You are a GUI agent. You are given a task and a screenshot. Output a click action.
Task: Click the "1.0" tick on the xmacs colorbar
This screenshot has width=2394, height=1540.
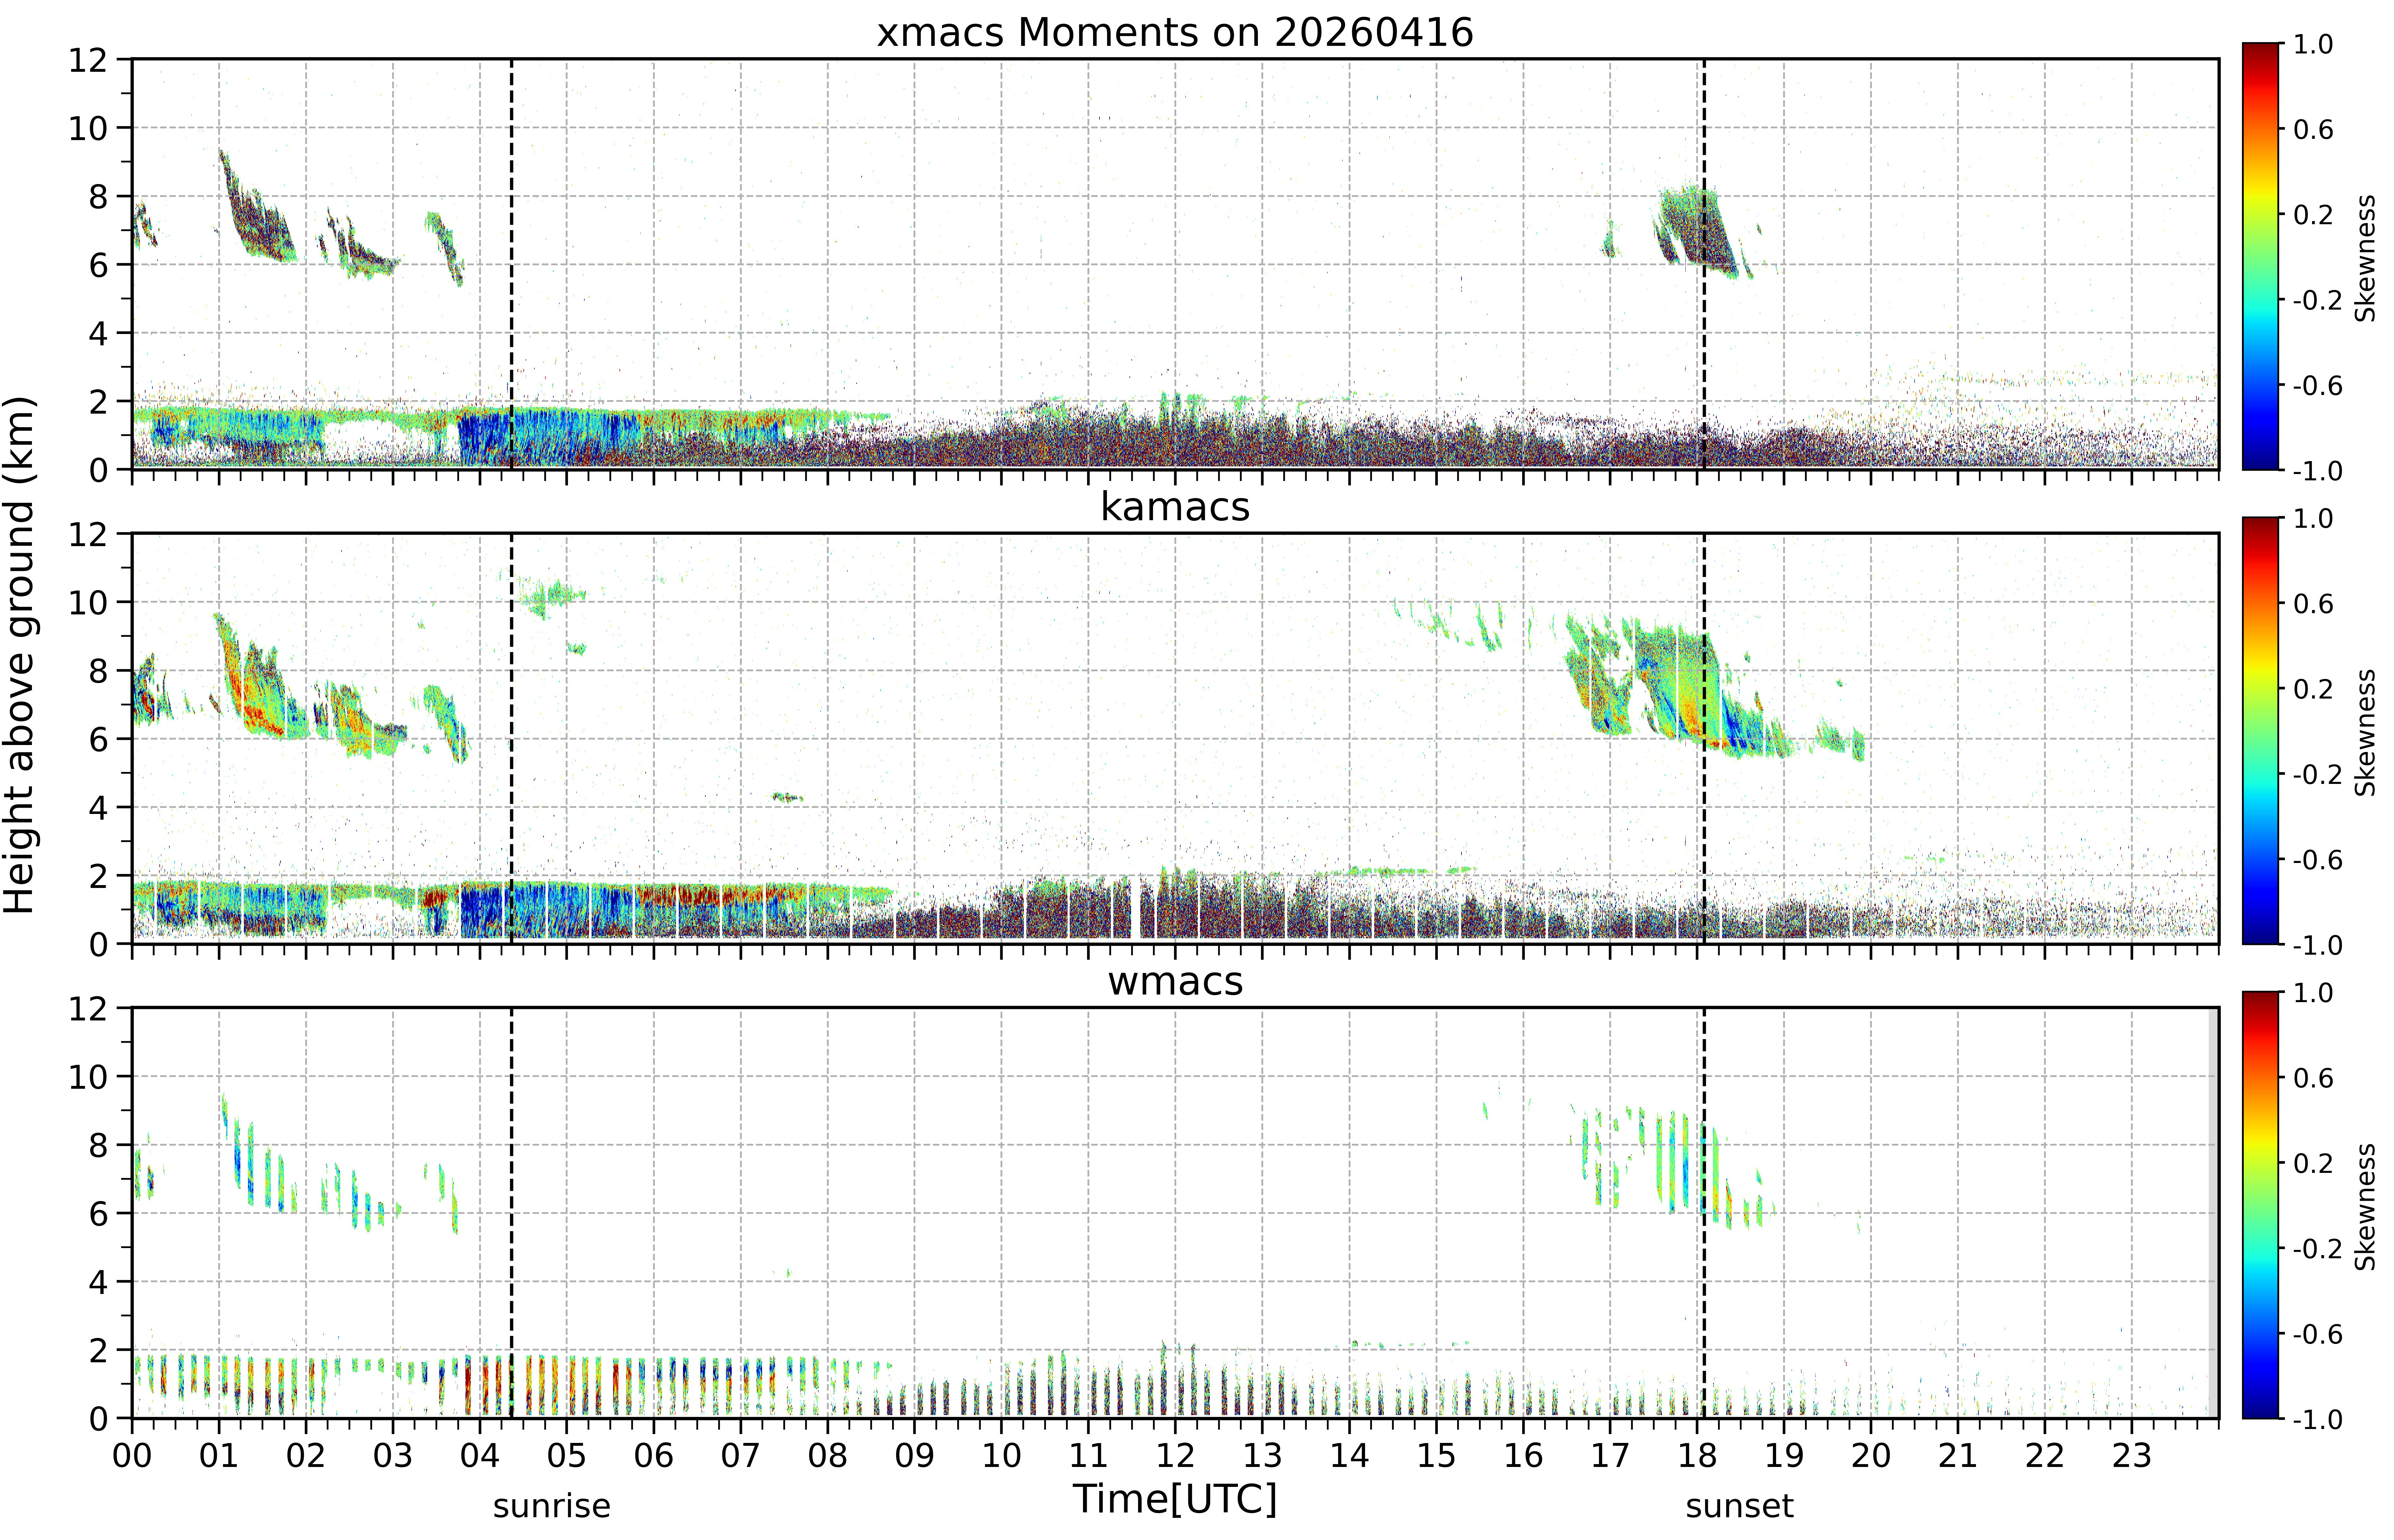coord(2313,44)
